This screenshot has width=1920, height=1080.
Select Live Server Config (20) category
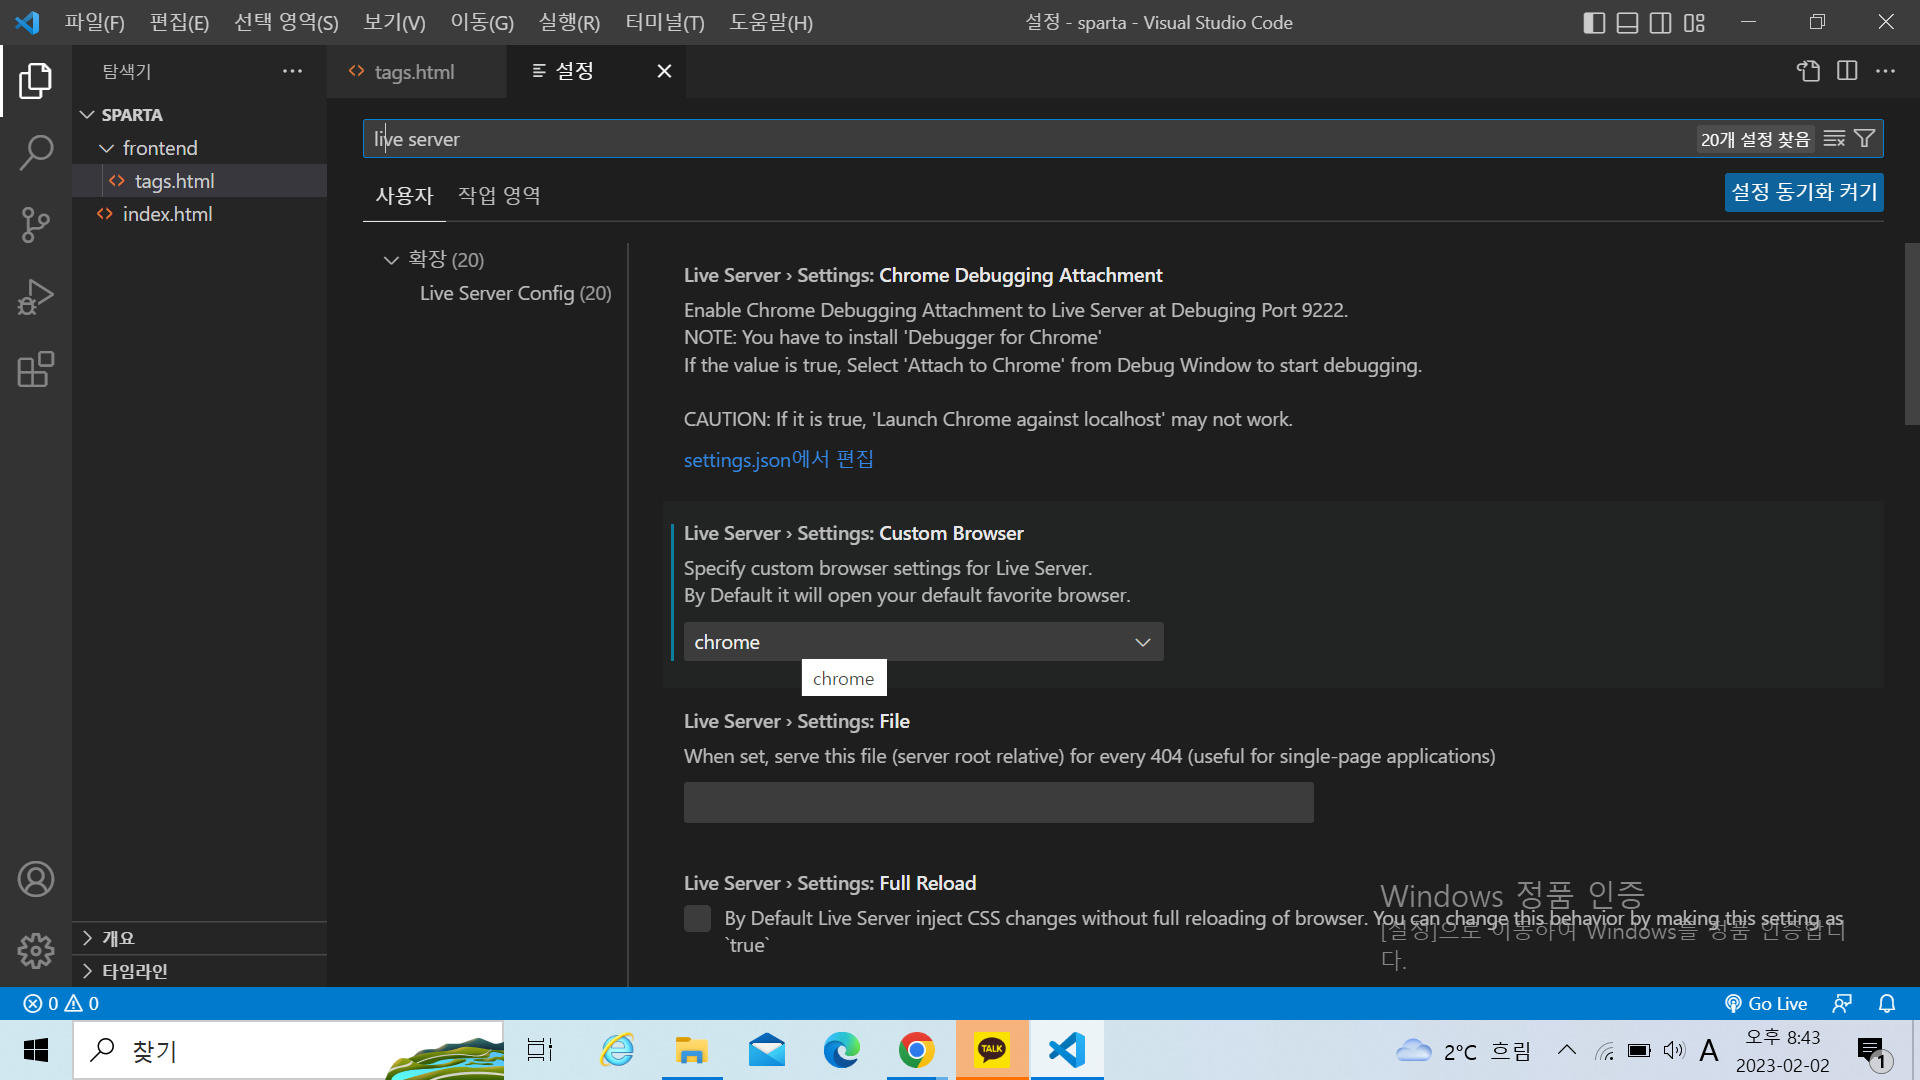(515, 293)
